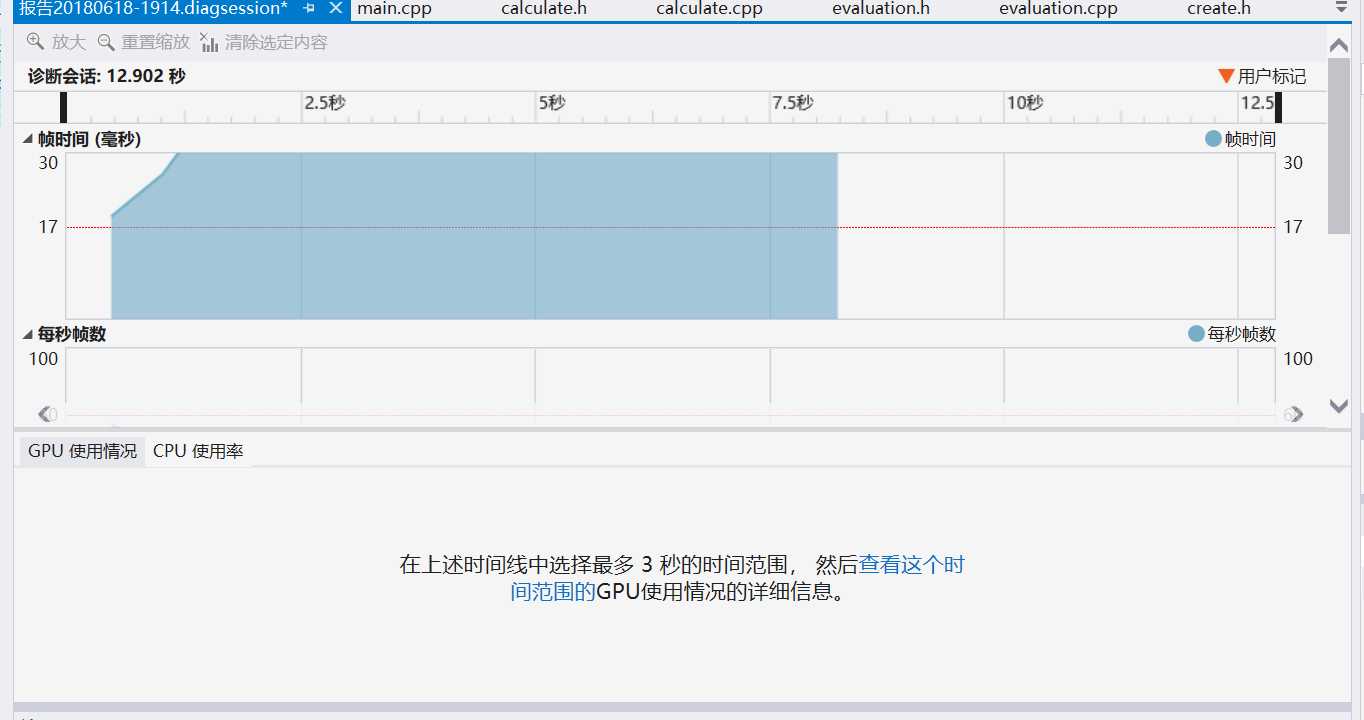Click the 放大 zoom in button
The width and height of the screenshot is (1364, 720).
point(56,42)
